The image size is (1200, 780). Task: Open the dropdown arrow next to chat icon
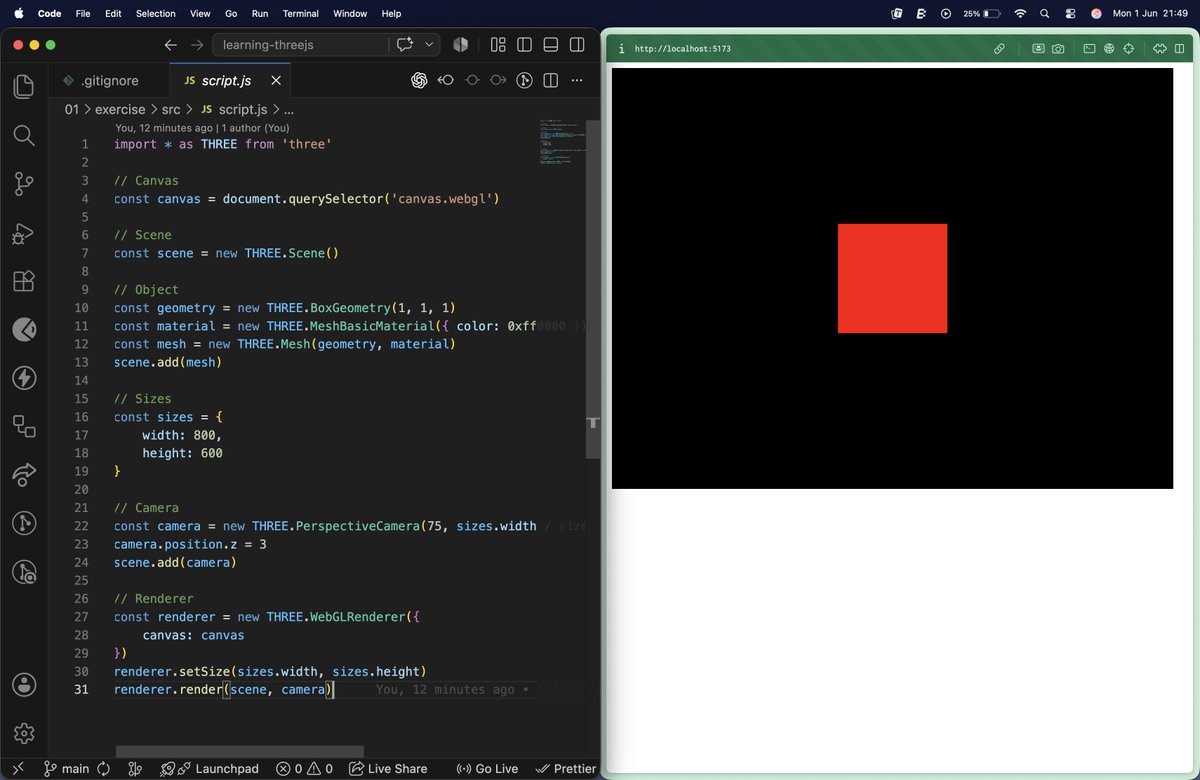click(x=430, y=45)
